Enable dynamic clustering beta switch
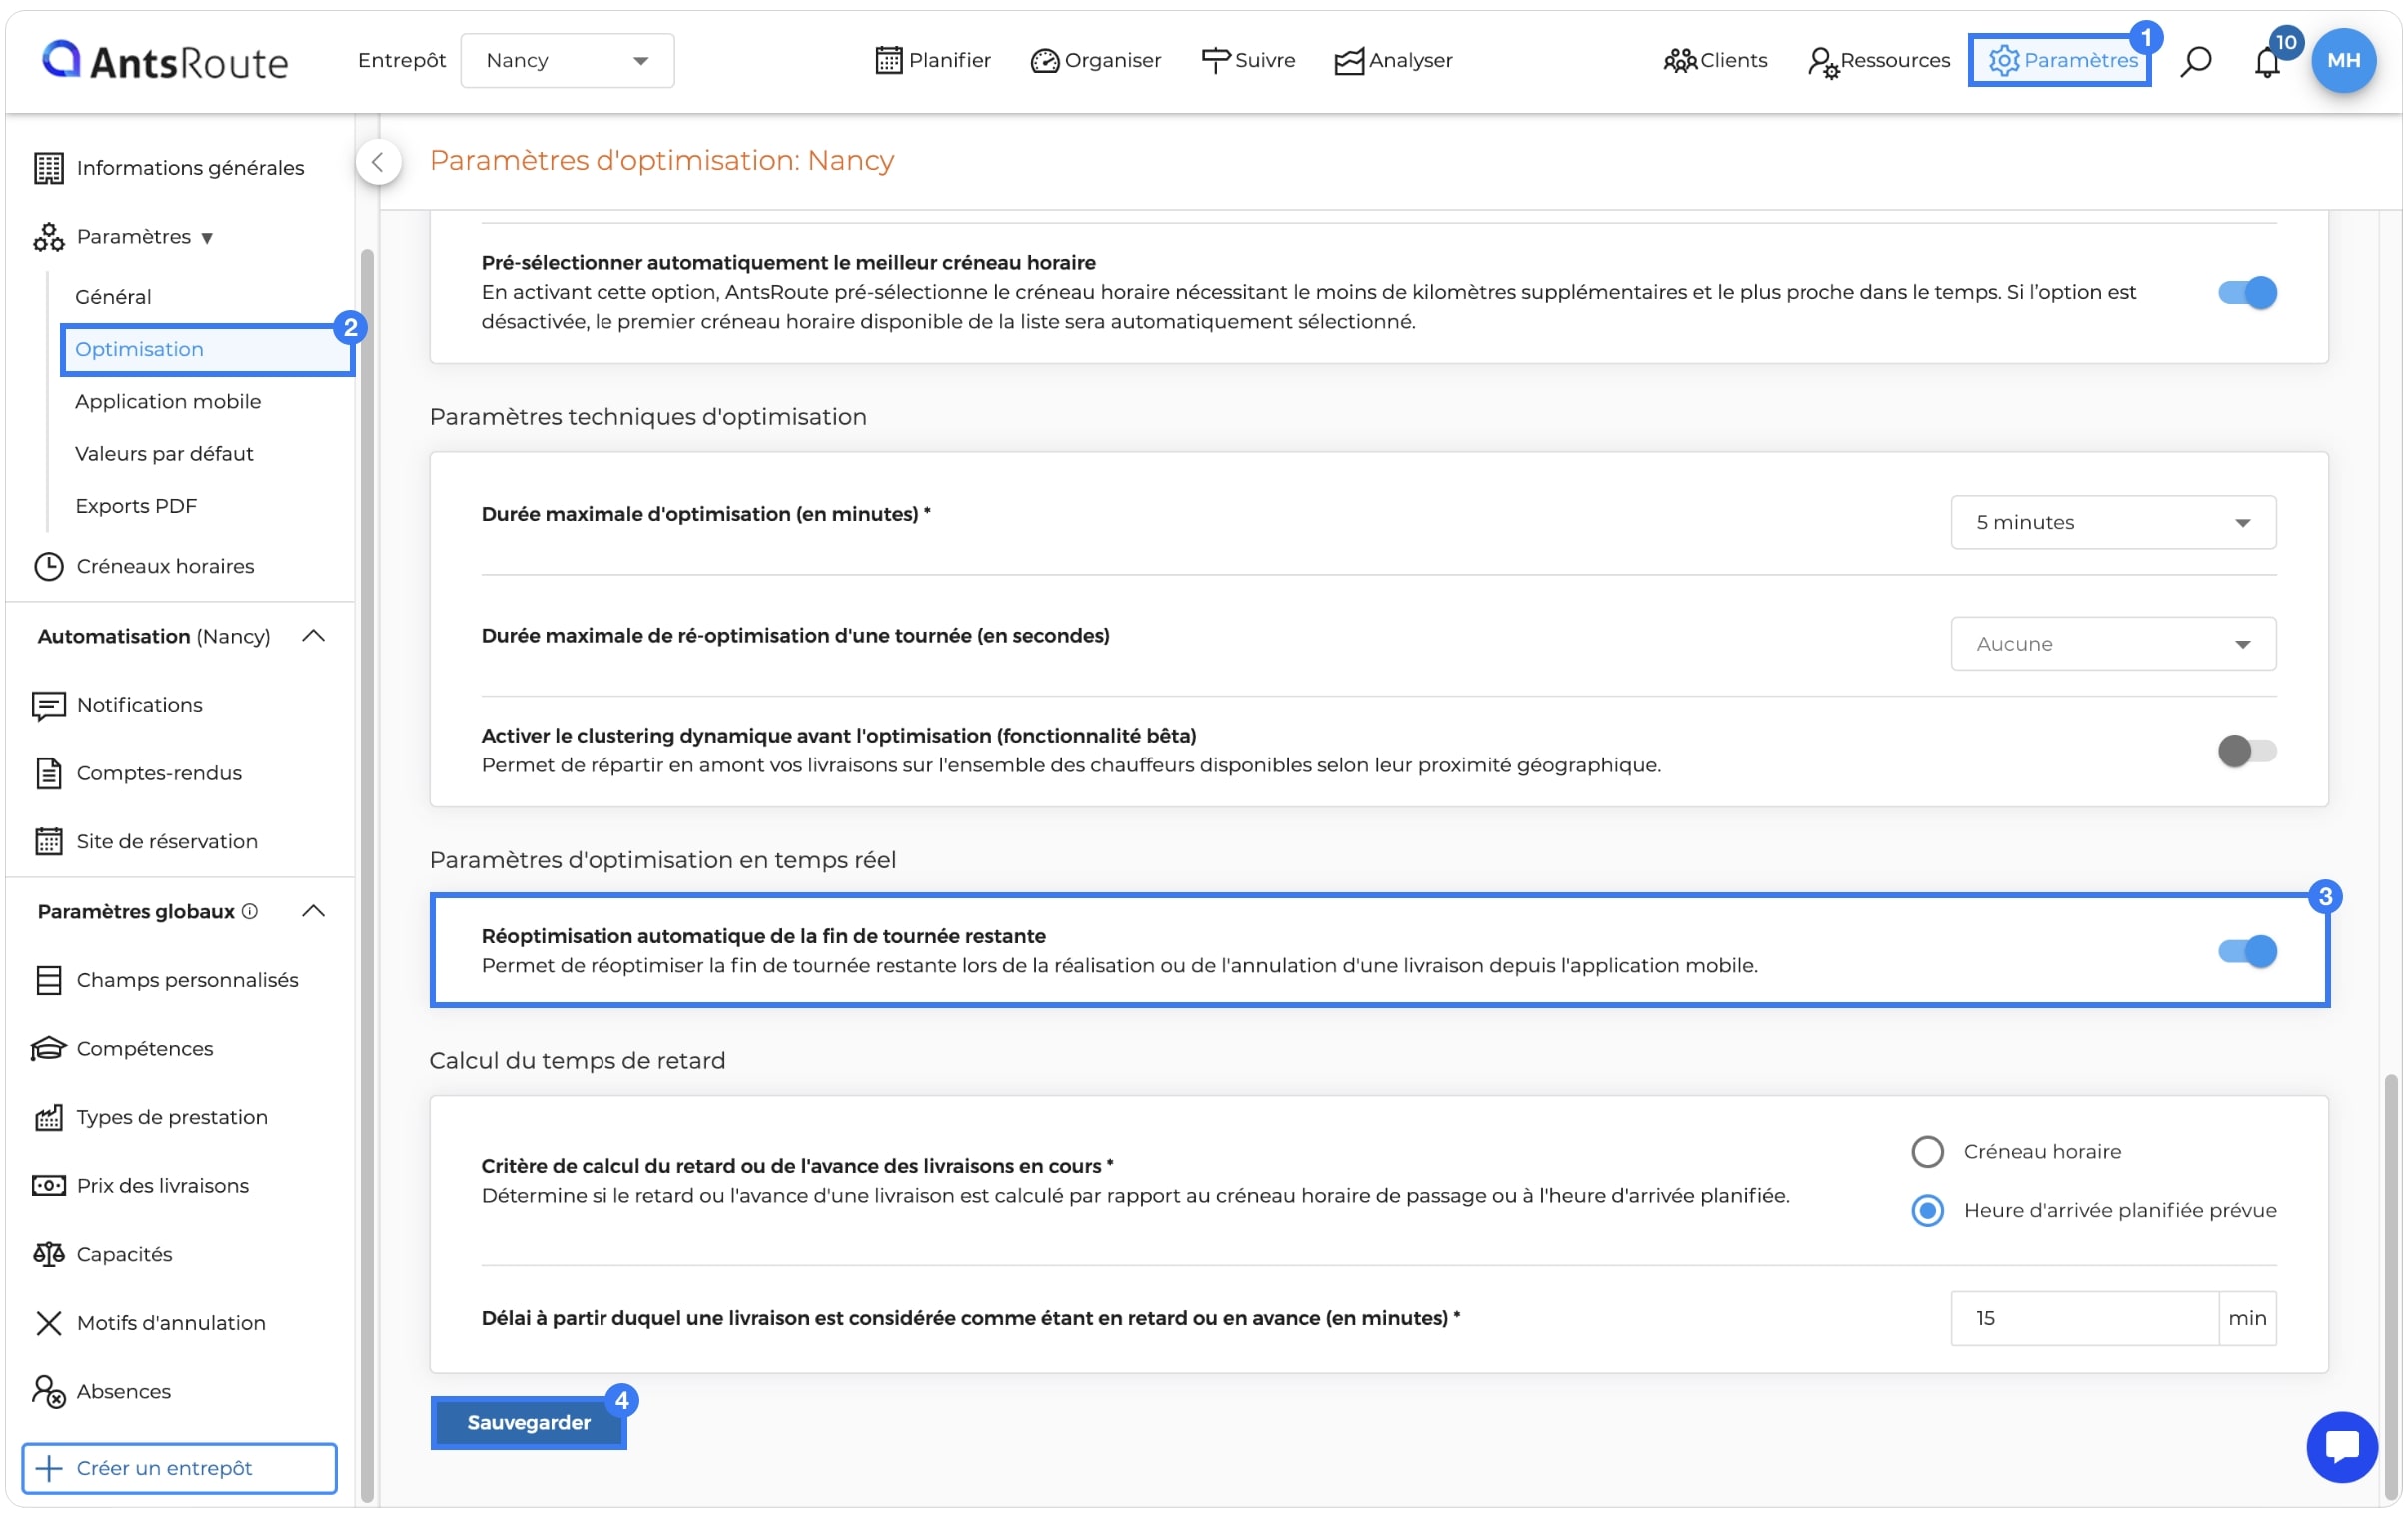Image resolution: width=2408 pixels, height=1517 pixels. (x=2247, y=750)
